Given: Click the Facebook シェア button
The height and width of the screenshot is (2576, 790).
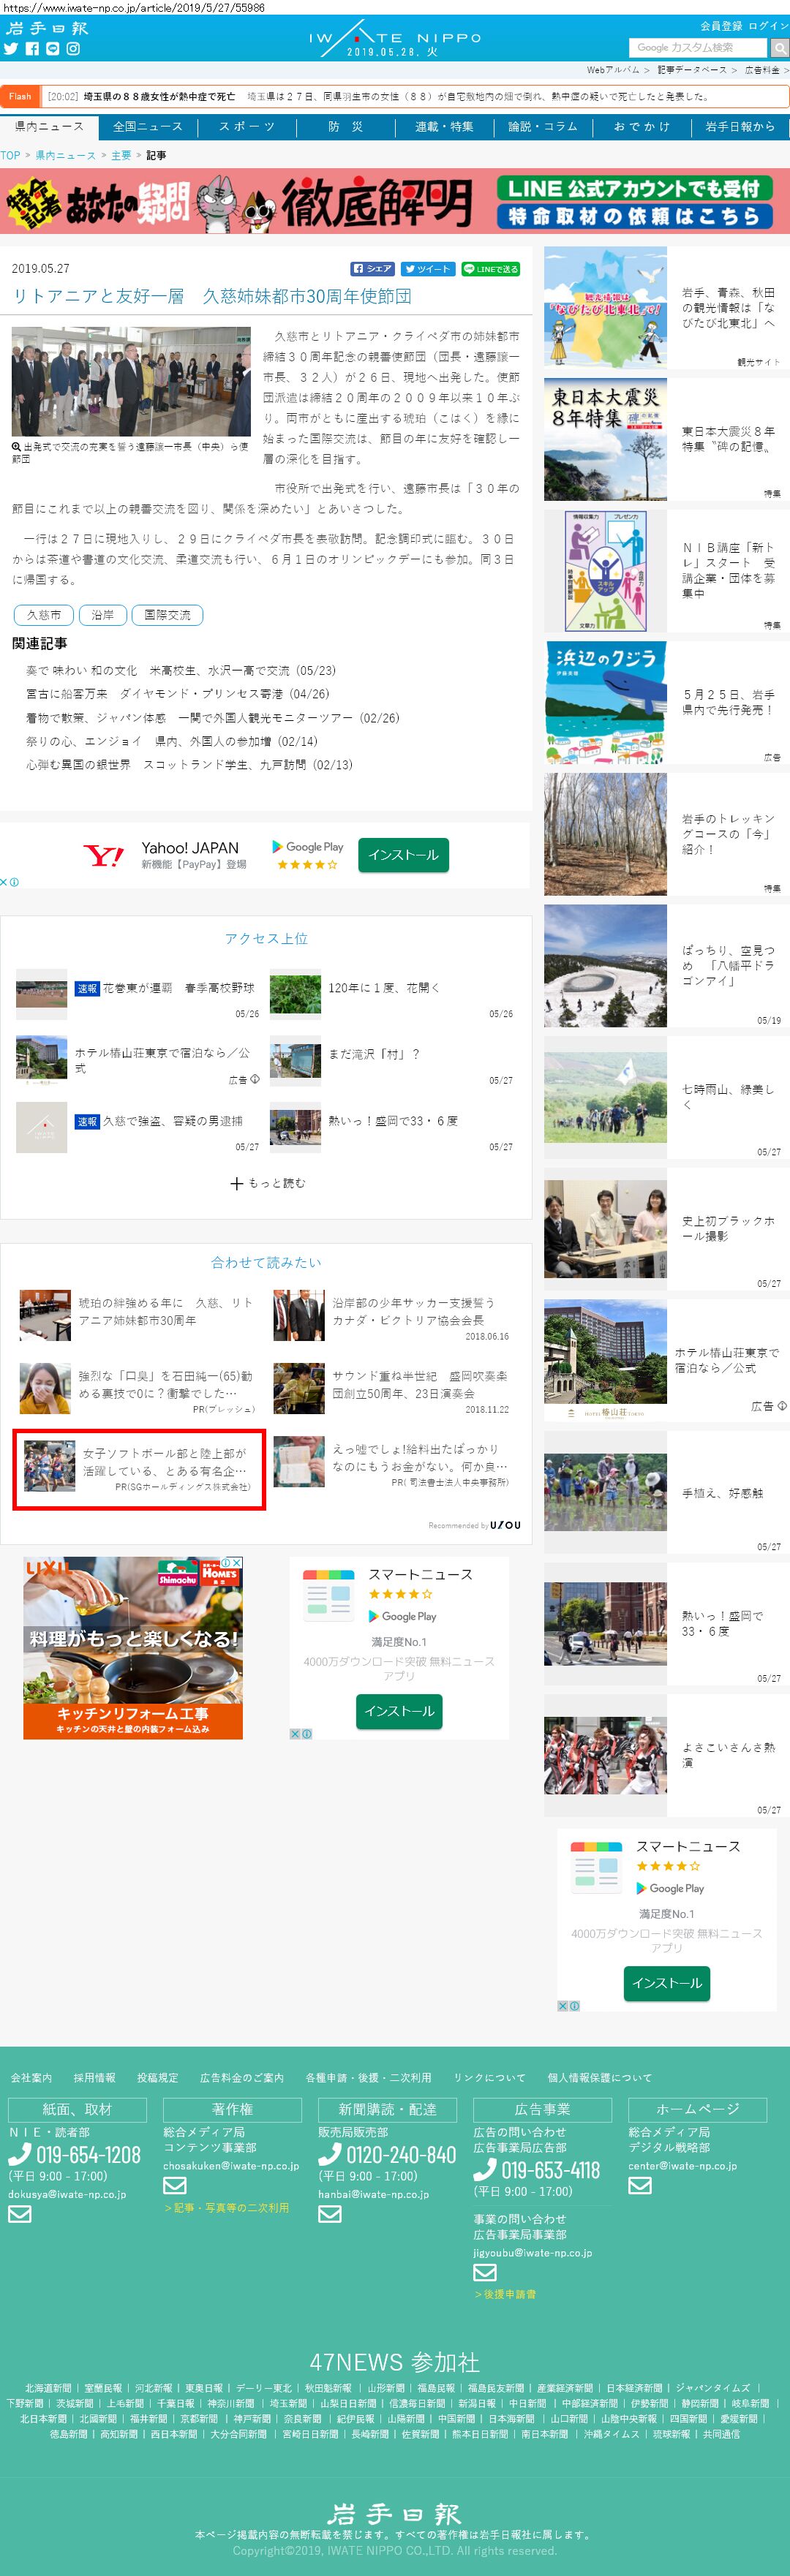Looking at the screenshot, I should pyautogui.click(x=373, y=269).
